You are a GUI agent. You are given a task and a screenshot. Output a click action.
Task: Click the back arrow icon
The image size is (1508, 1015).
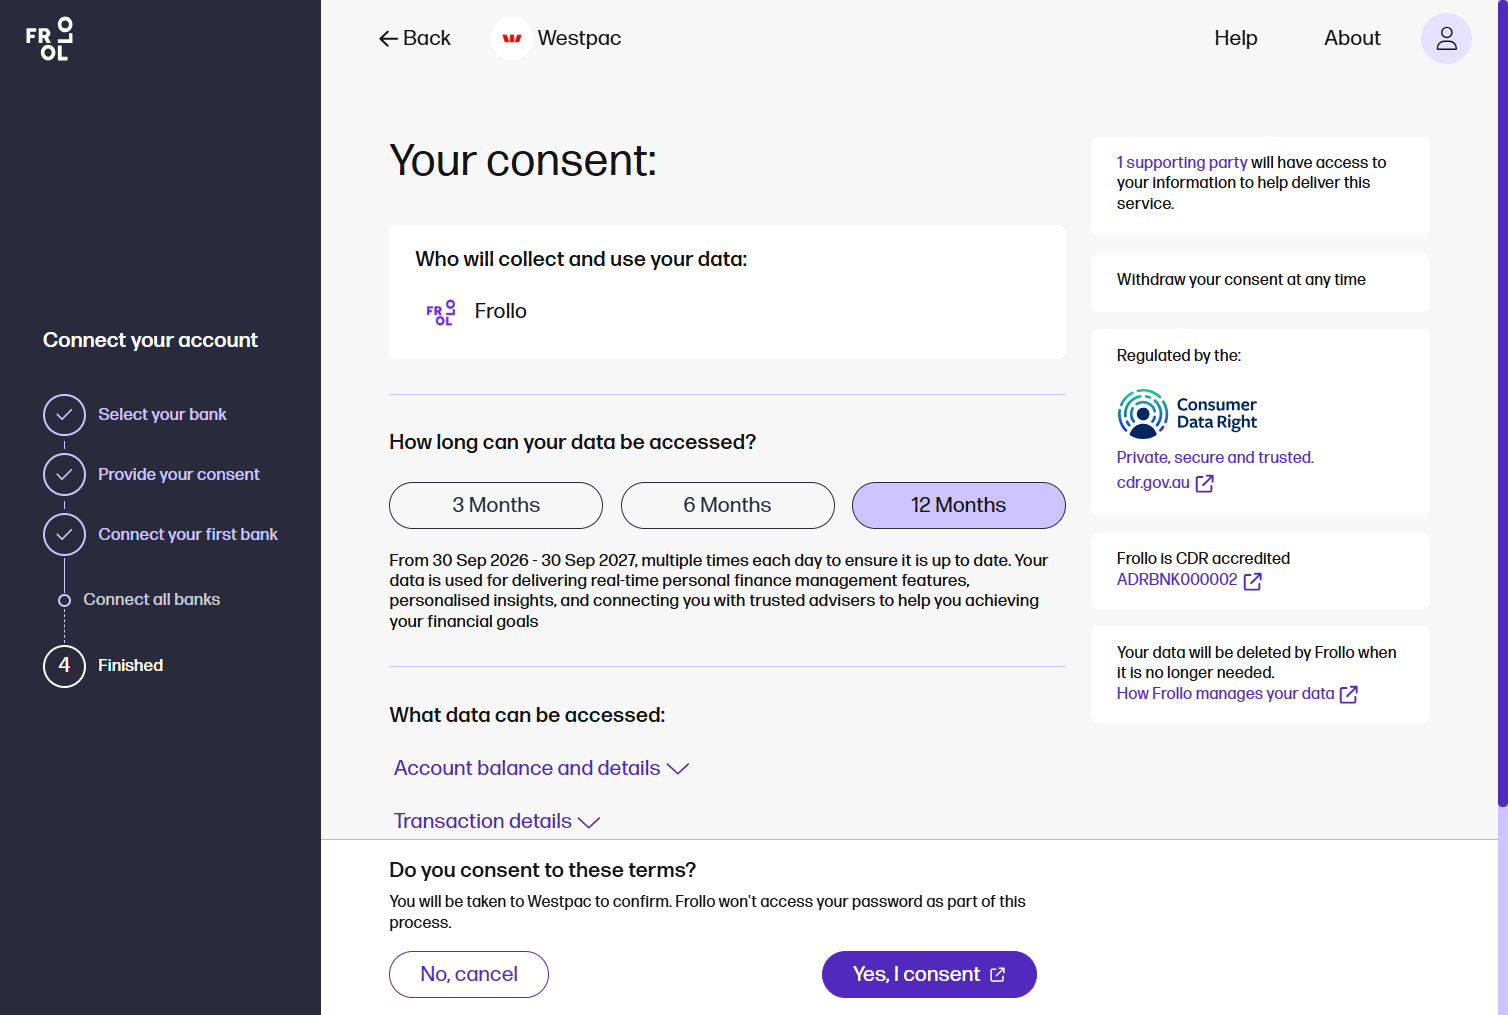pos(388,39)
